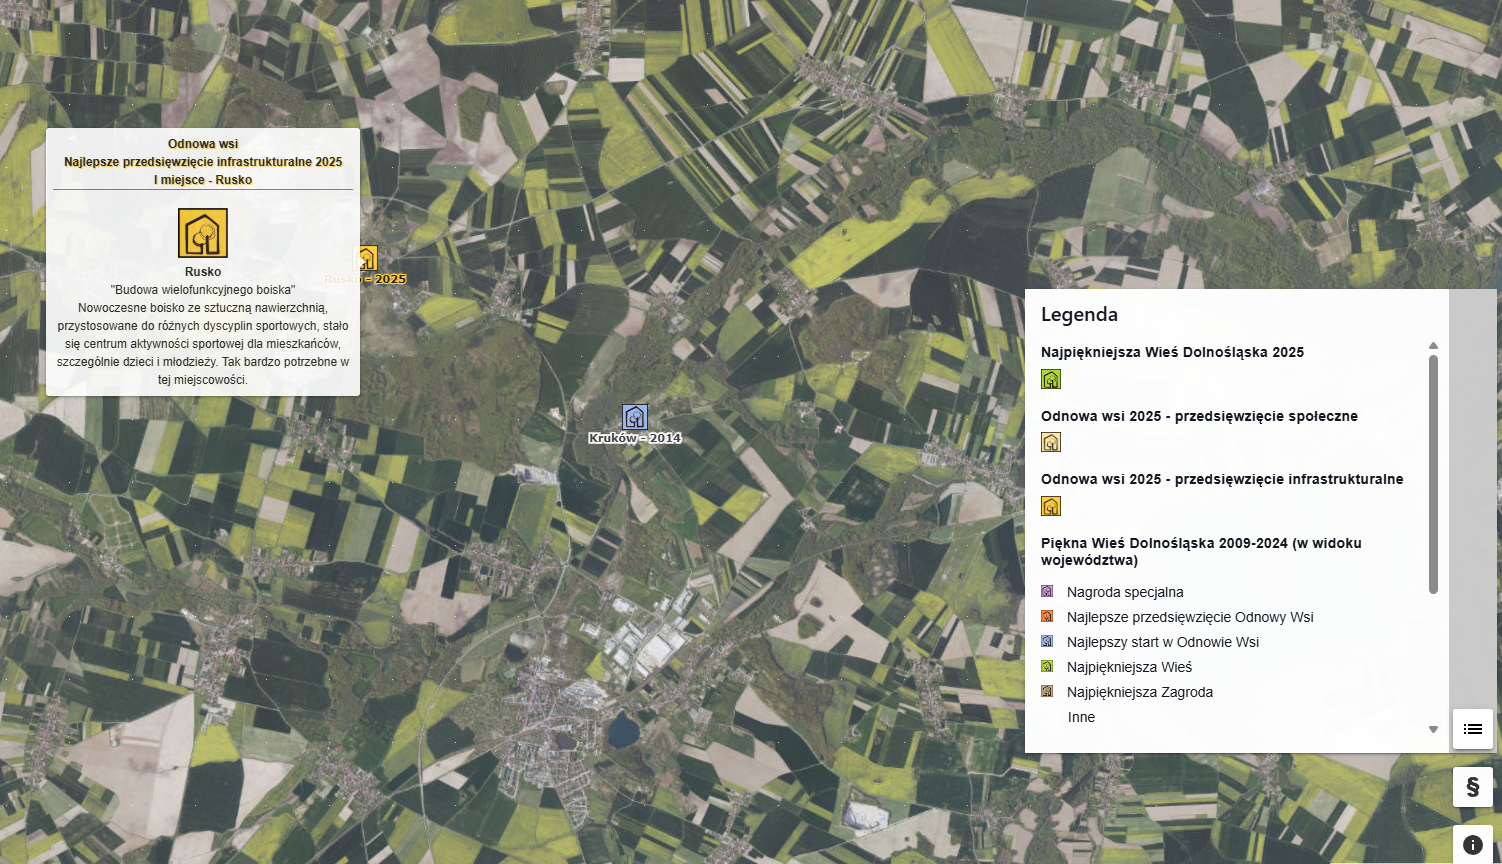Image resolution: width=1502 pixels, height=864 pixels.
Task: Open the paragraph (§) regulations button
Action: pyautogui.click(x=1472, y=787)
